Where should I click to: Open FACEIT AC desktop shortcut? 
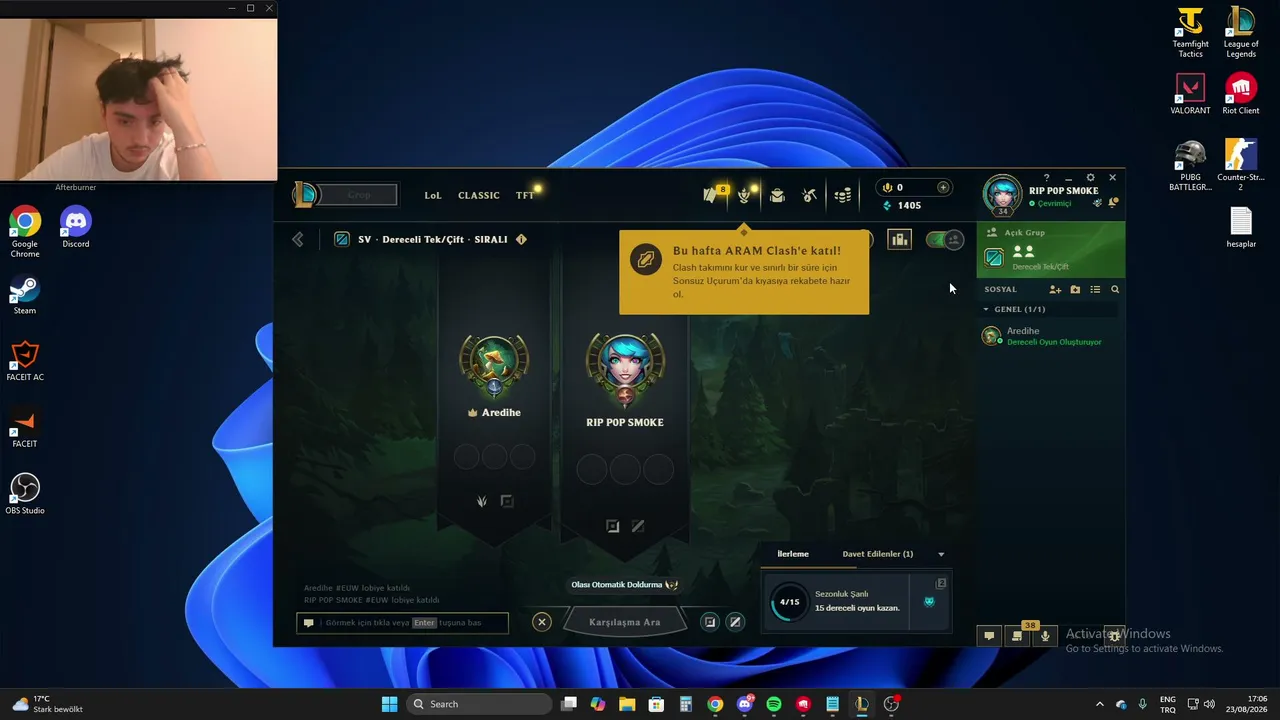coord(25,361)
